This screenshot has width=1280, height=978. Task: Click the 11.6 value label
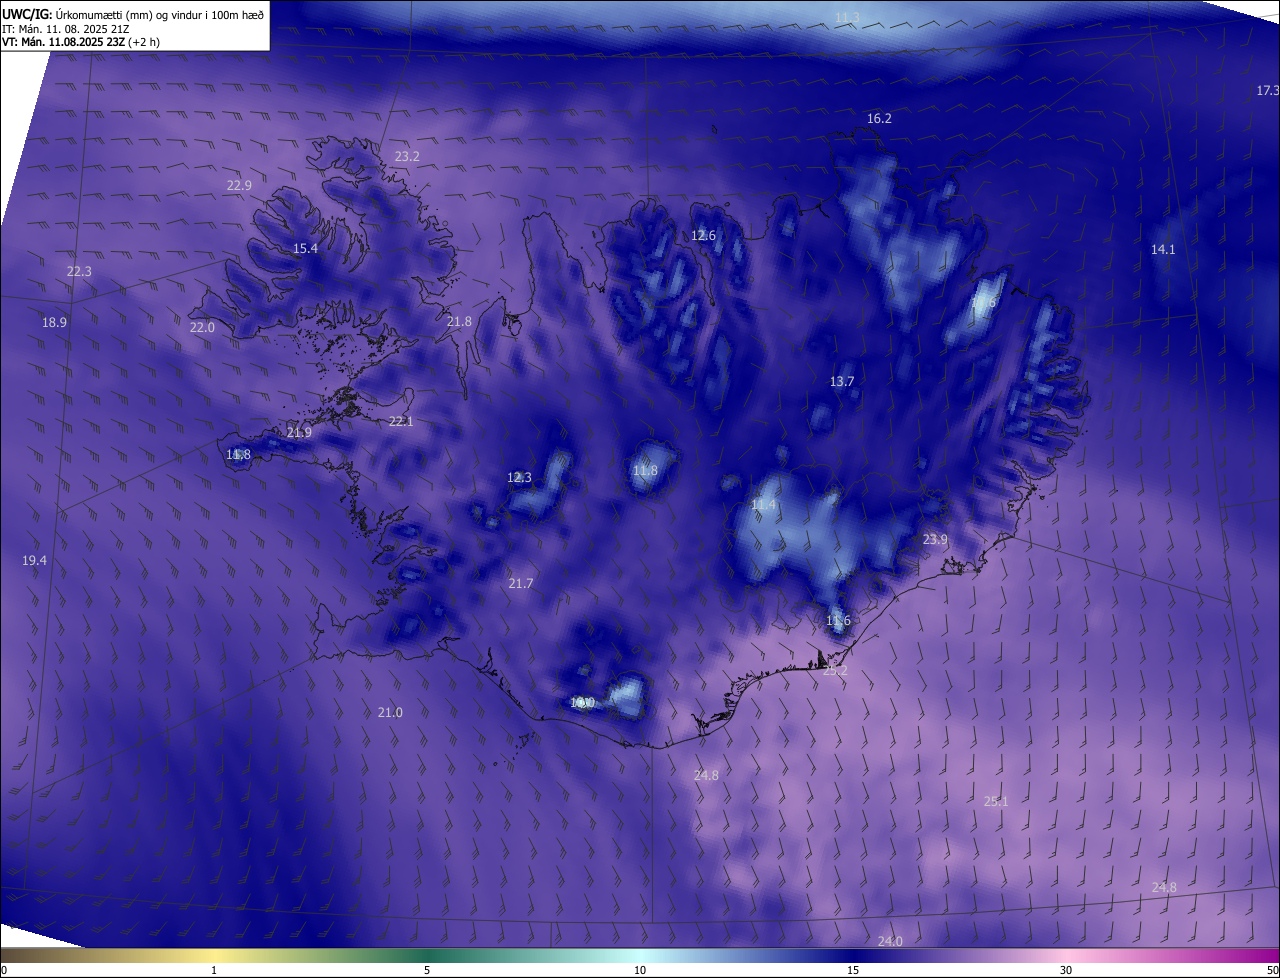pos(838,620)
